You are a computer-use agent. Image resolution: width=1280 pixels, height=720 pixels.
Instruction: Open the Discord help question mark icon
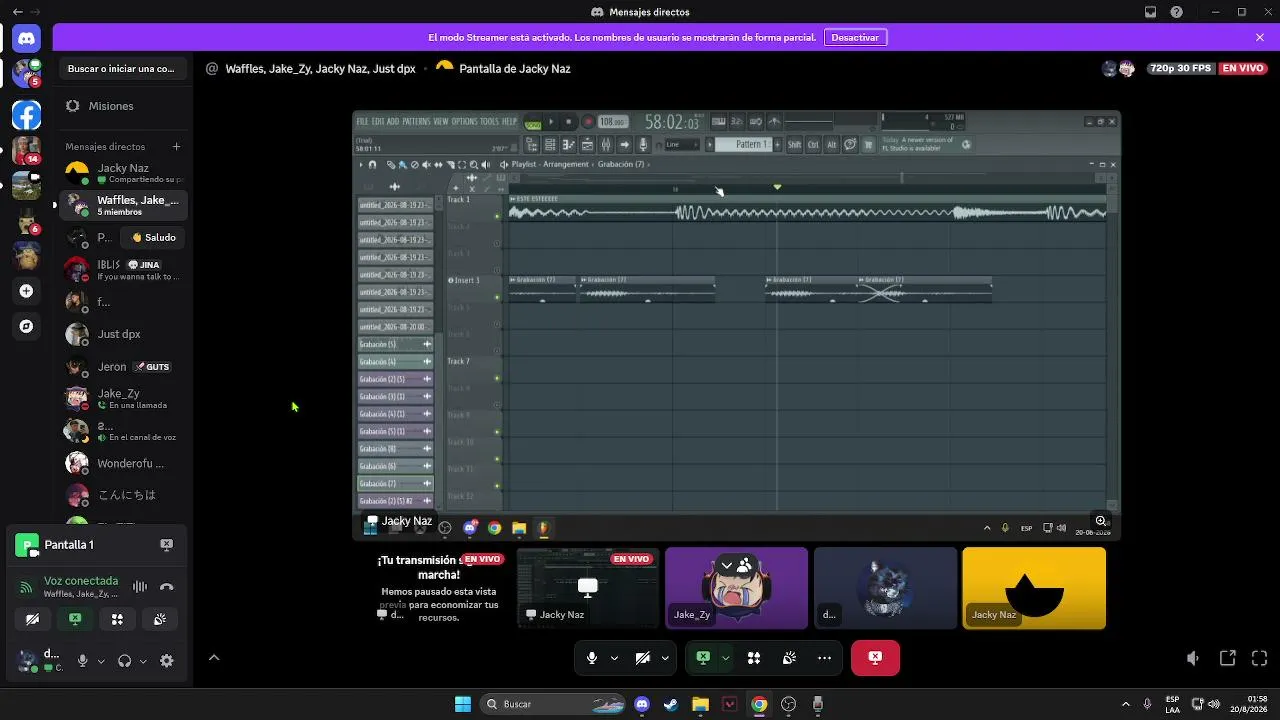[x=1177, y=12]
